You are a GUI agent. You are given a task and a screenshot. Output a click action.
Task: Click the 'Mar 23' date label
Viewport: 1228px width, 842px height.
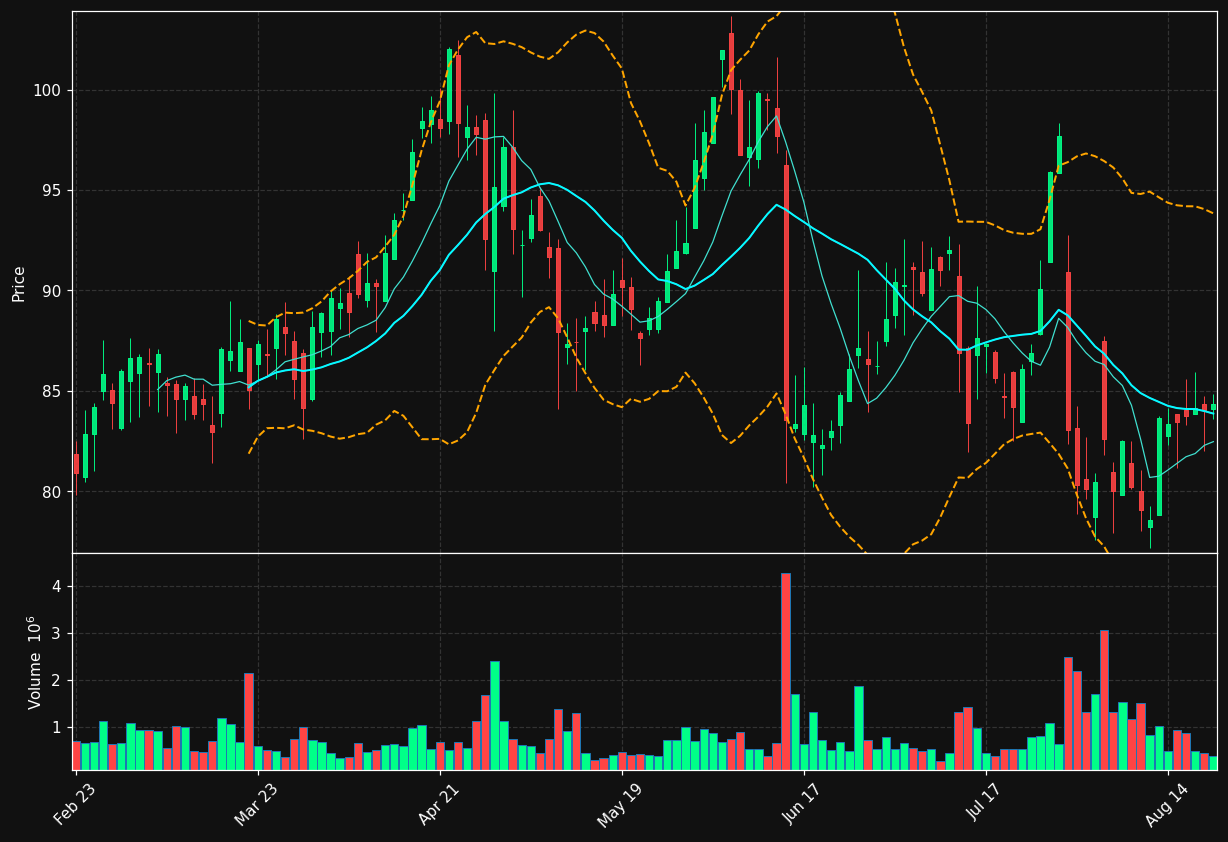[256, 804]
